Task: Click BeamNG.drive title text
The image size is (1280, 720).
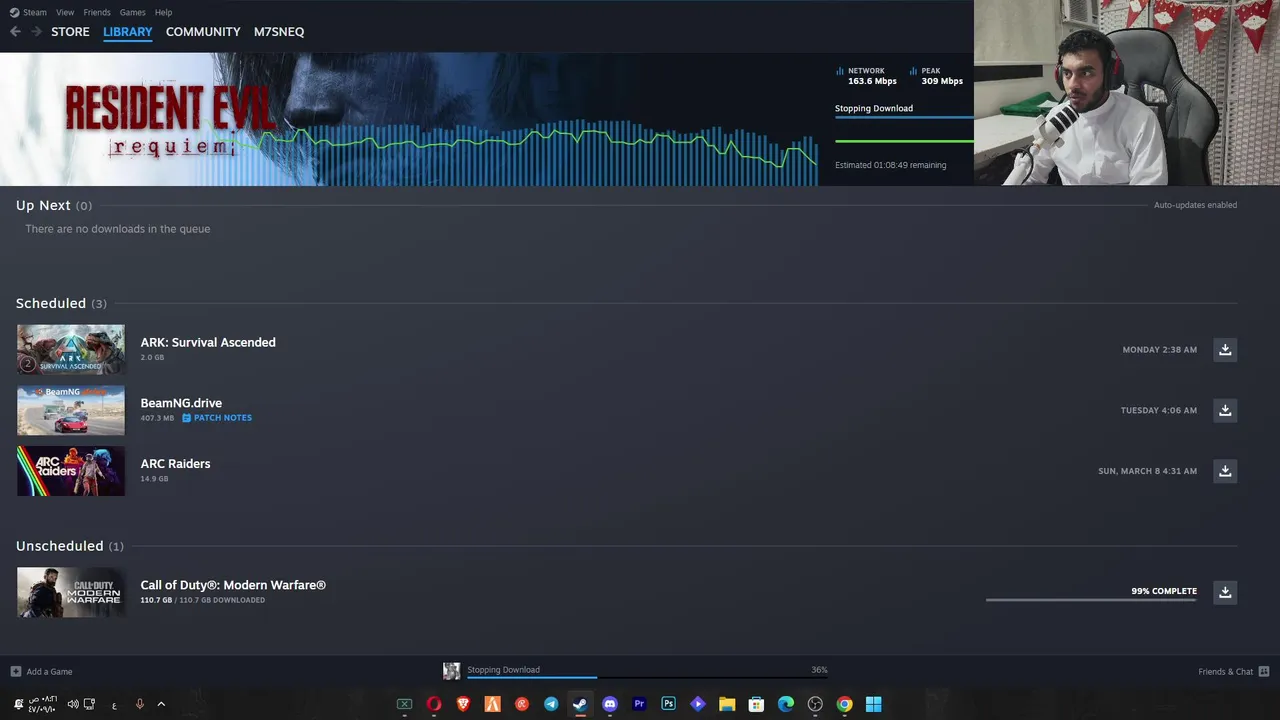Action: pyautogui.click(x=181, y=403)
